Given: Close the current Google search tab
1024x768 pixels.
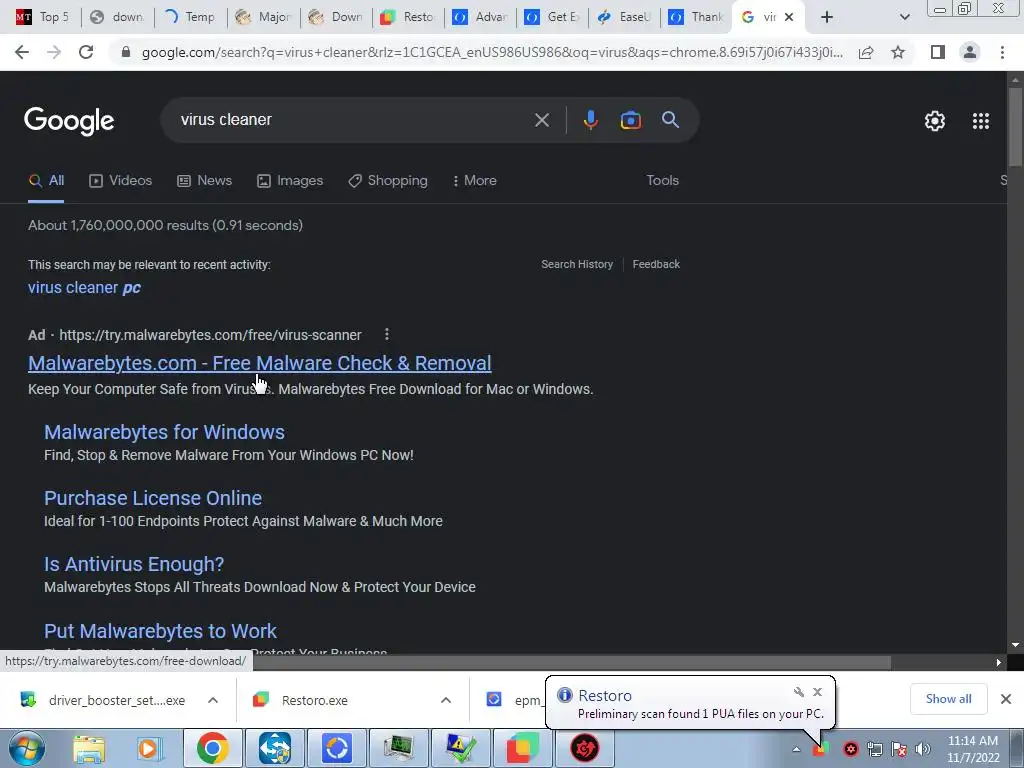Looking at the screenshot, I should point(789,17).
